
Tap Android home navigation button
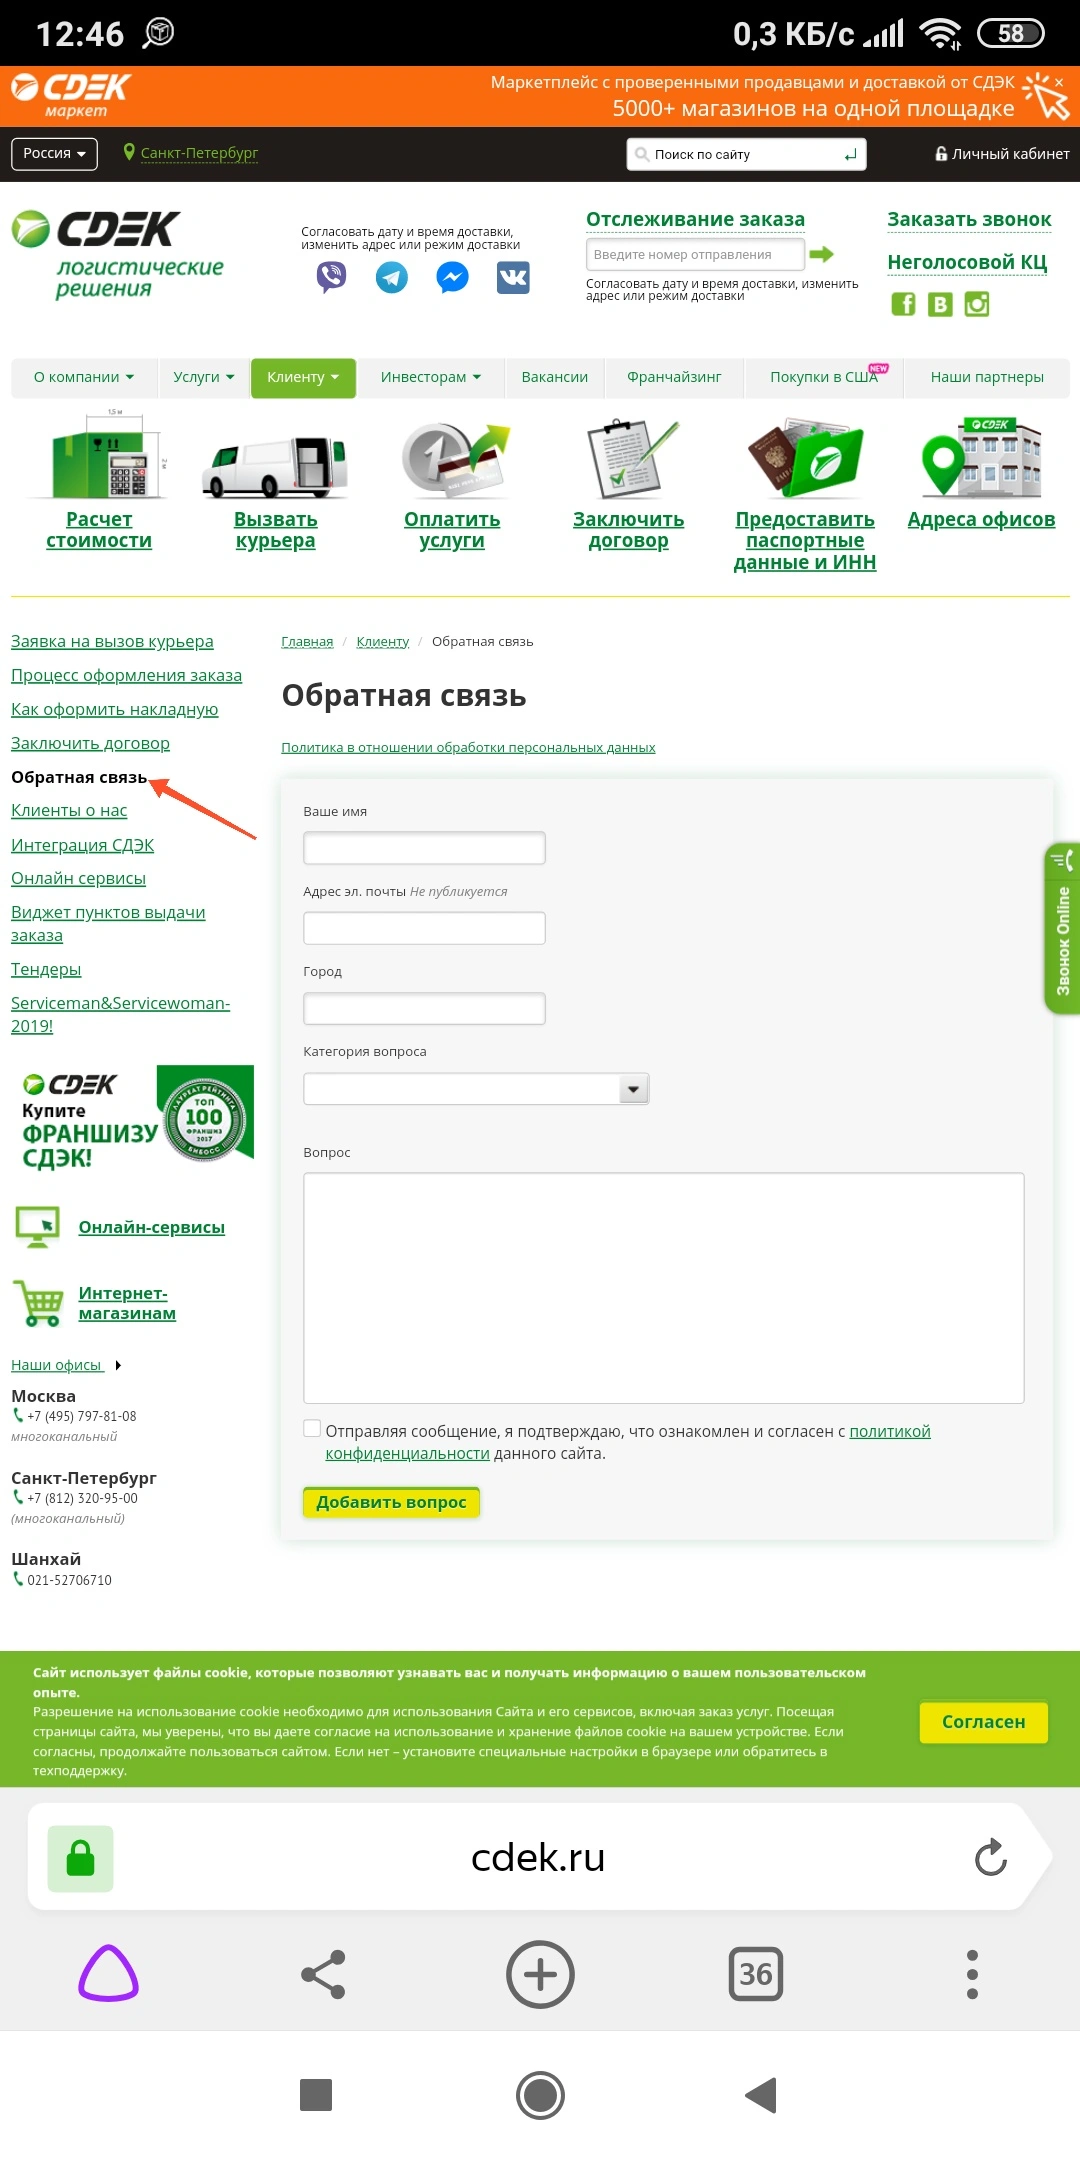coord(540,2095)
